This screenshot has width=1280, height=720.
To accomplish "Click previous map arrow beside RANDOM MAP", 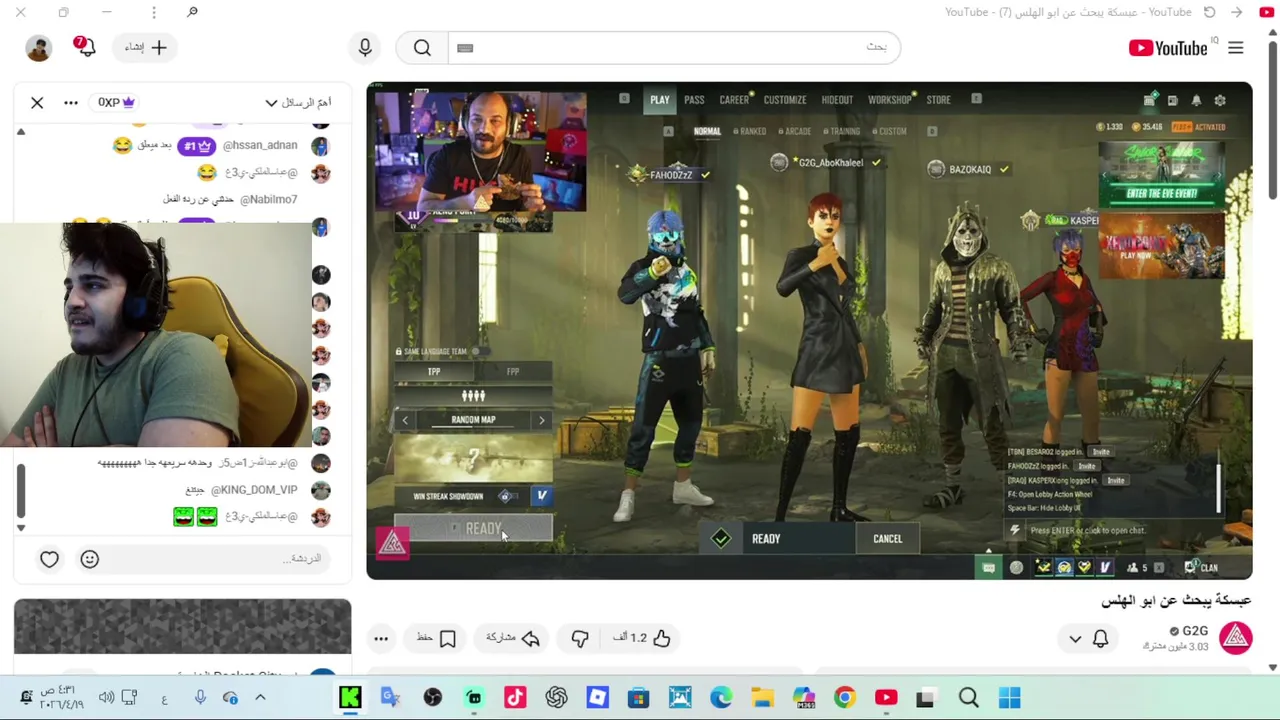I will [405, 420].
